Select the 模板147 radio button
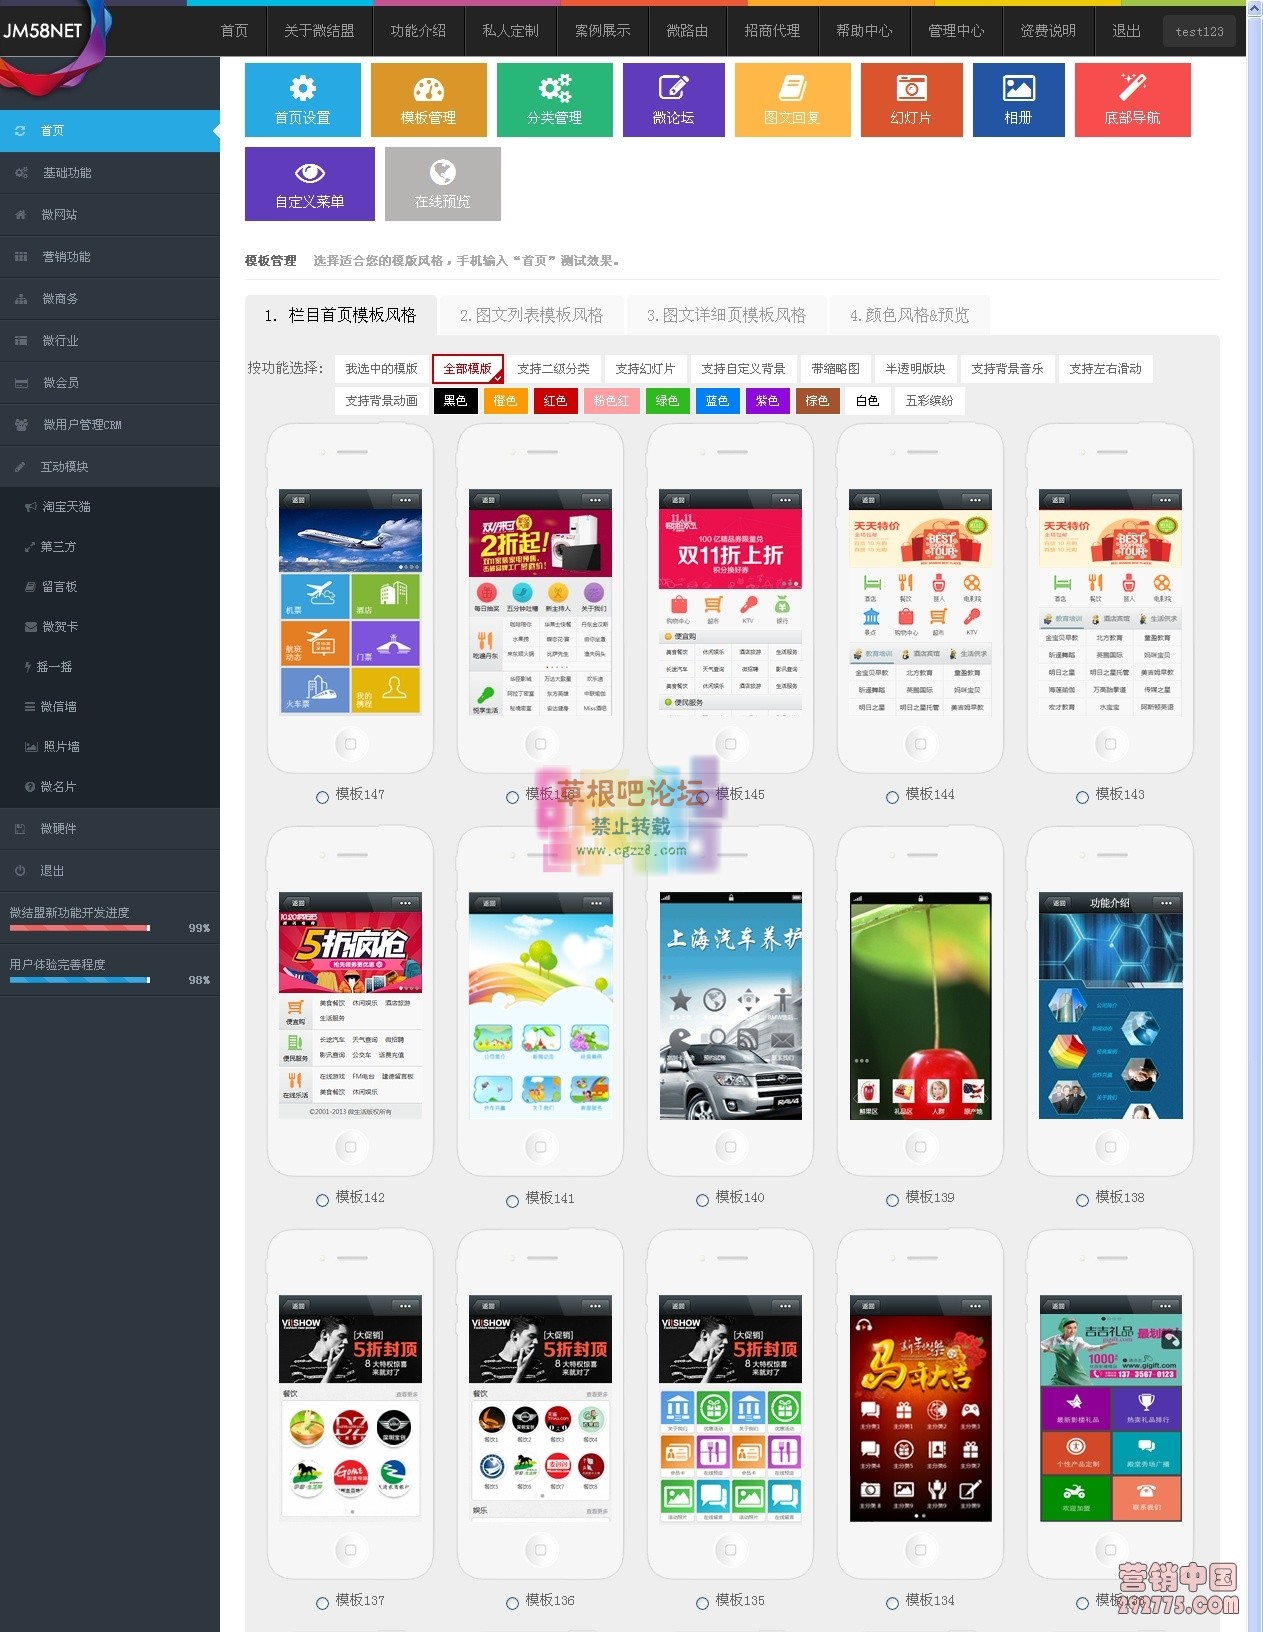 click(322, 797)
